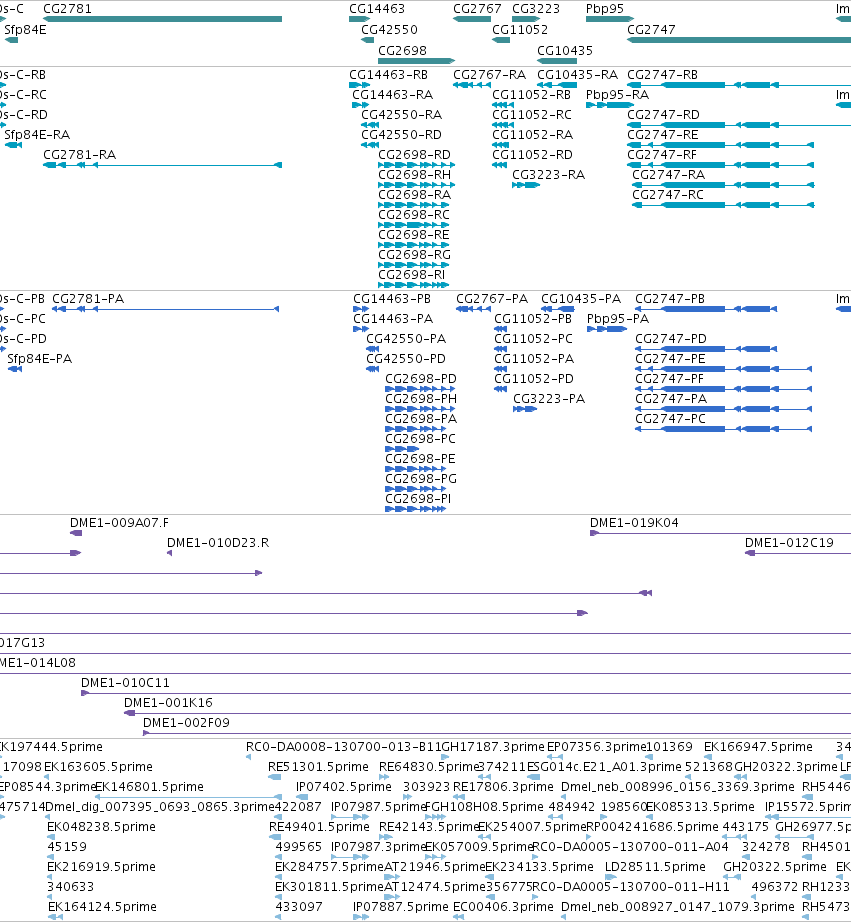The height and width of the screenshot is (922, 851).
Task: Select EST GH20322.5prime
Action: tap(774, 867)
